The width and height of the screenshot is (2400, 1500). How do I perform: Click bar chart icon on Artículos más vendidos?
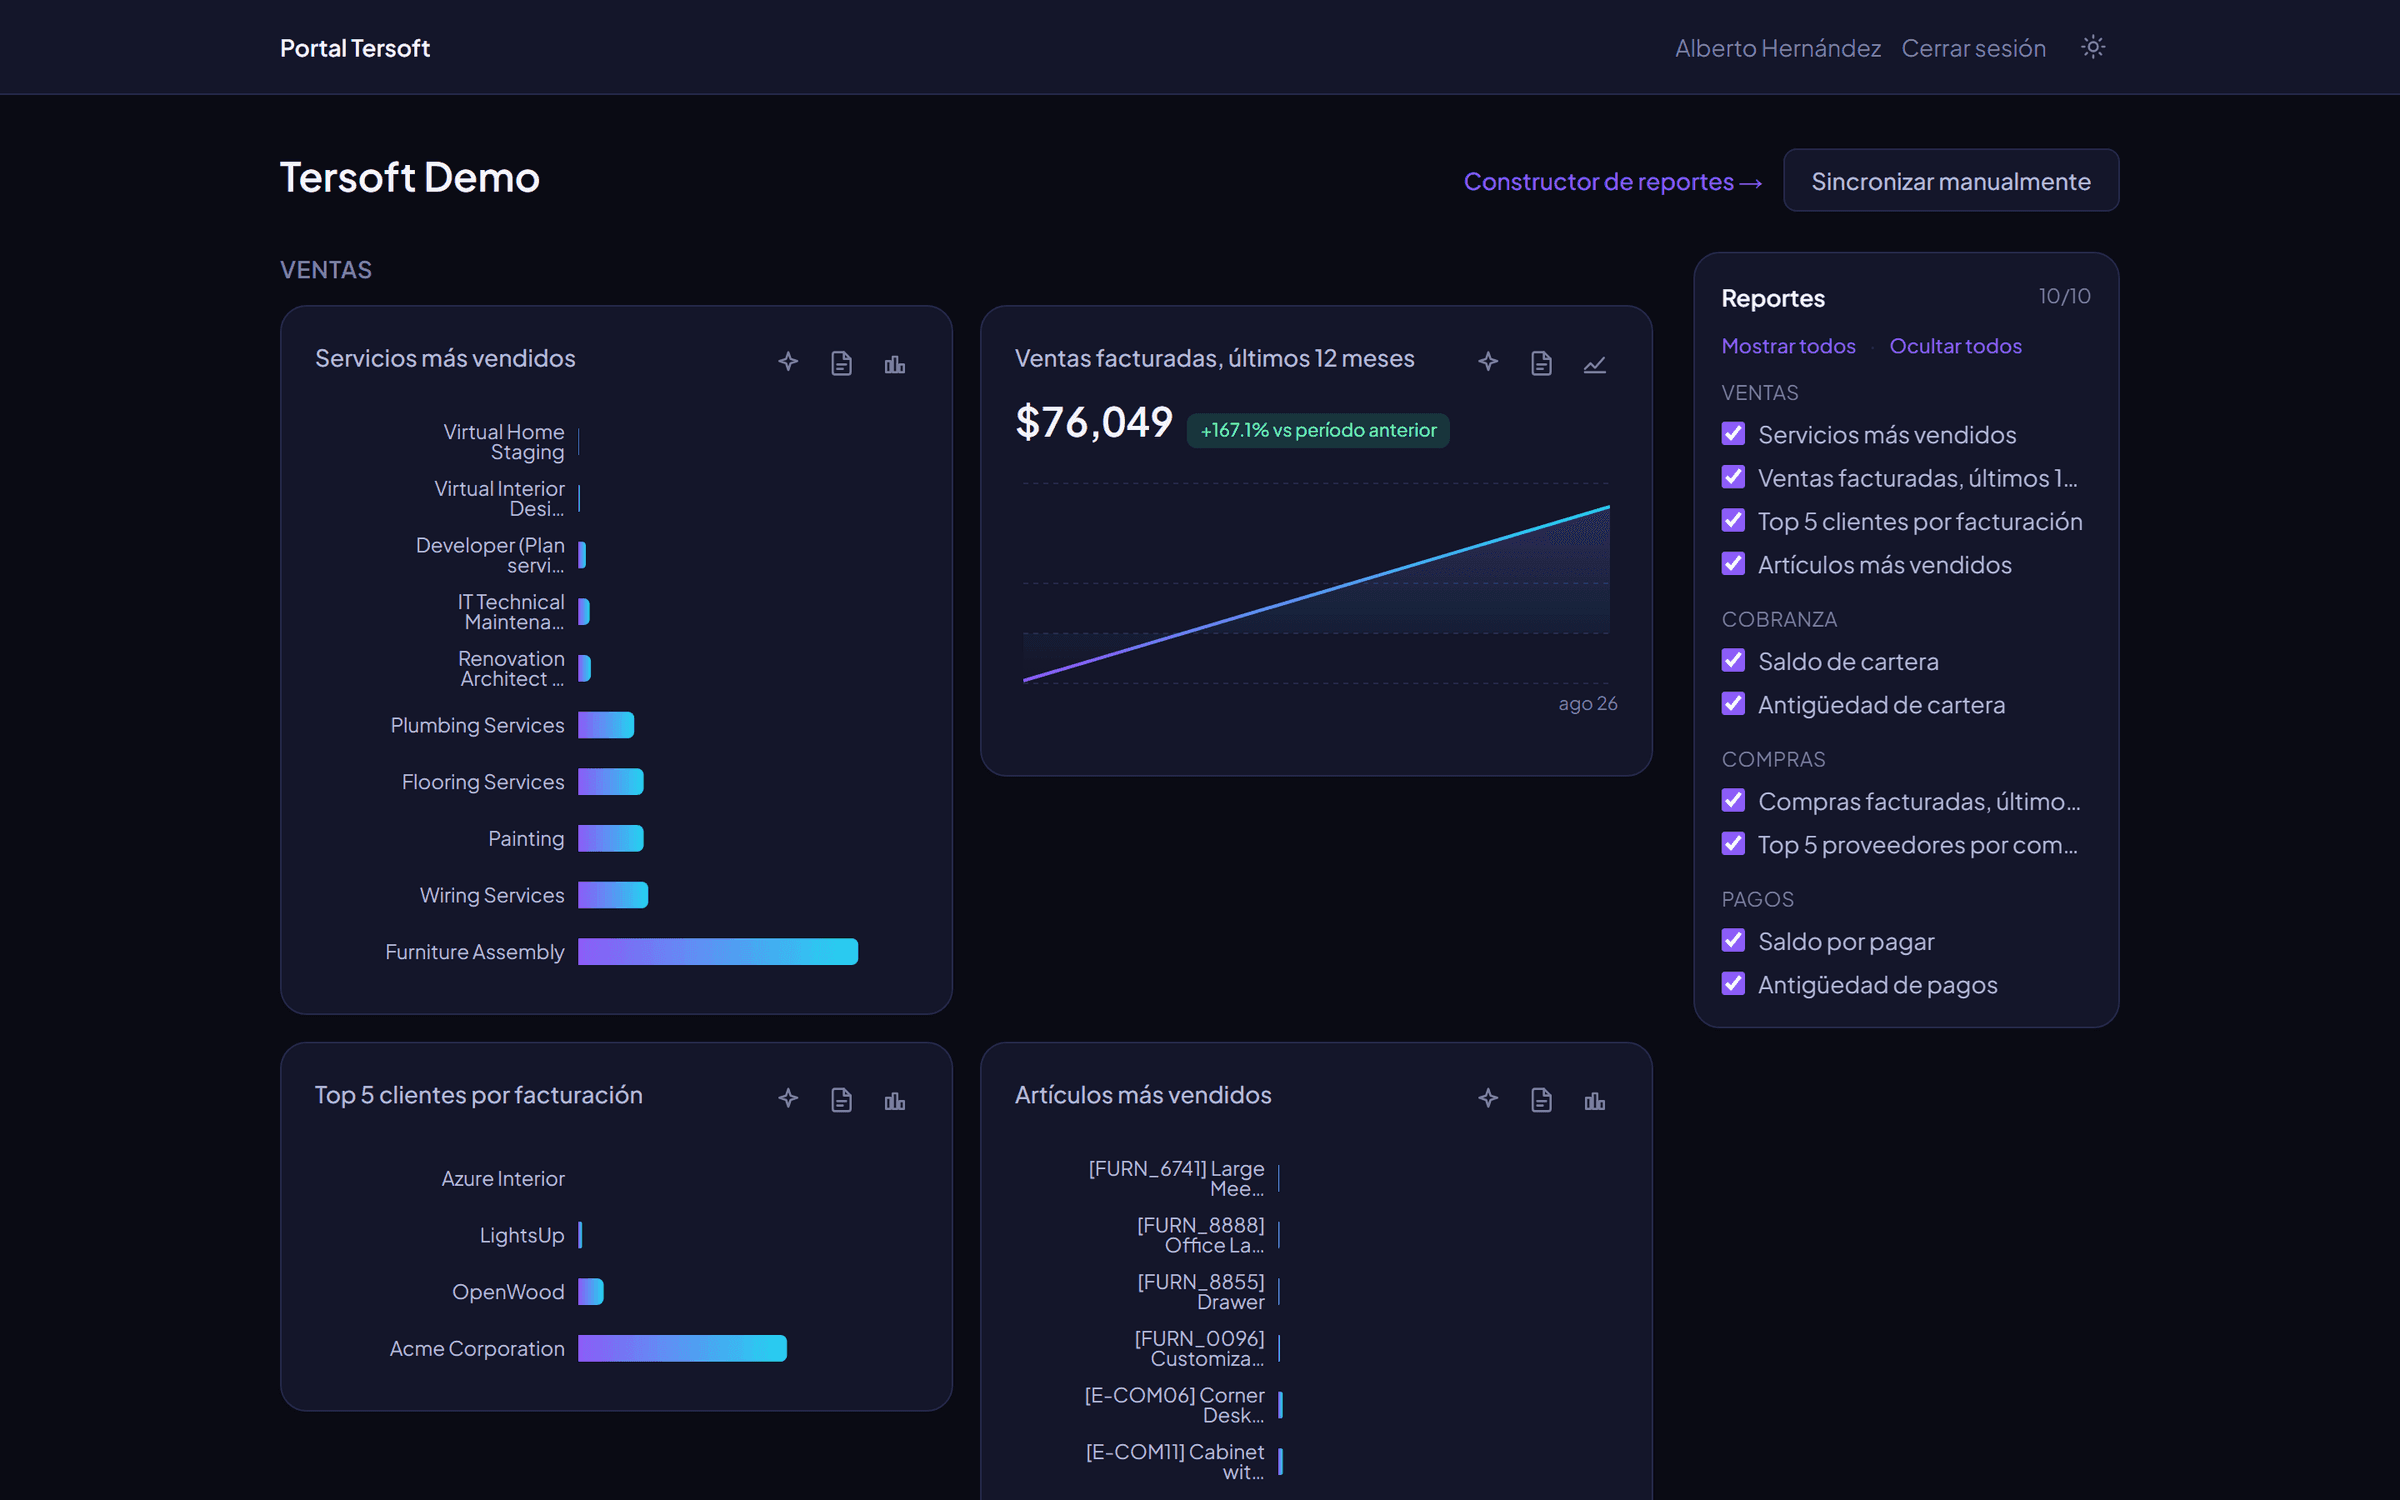1594,1100
